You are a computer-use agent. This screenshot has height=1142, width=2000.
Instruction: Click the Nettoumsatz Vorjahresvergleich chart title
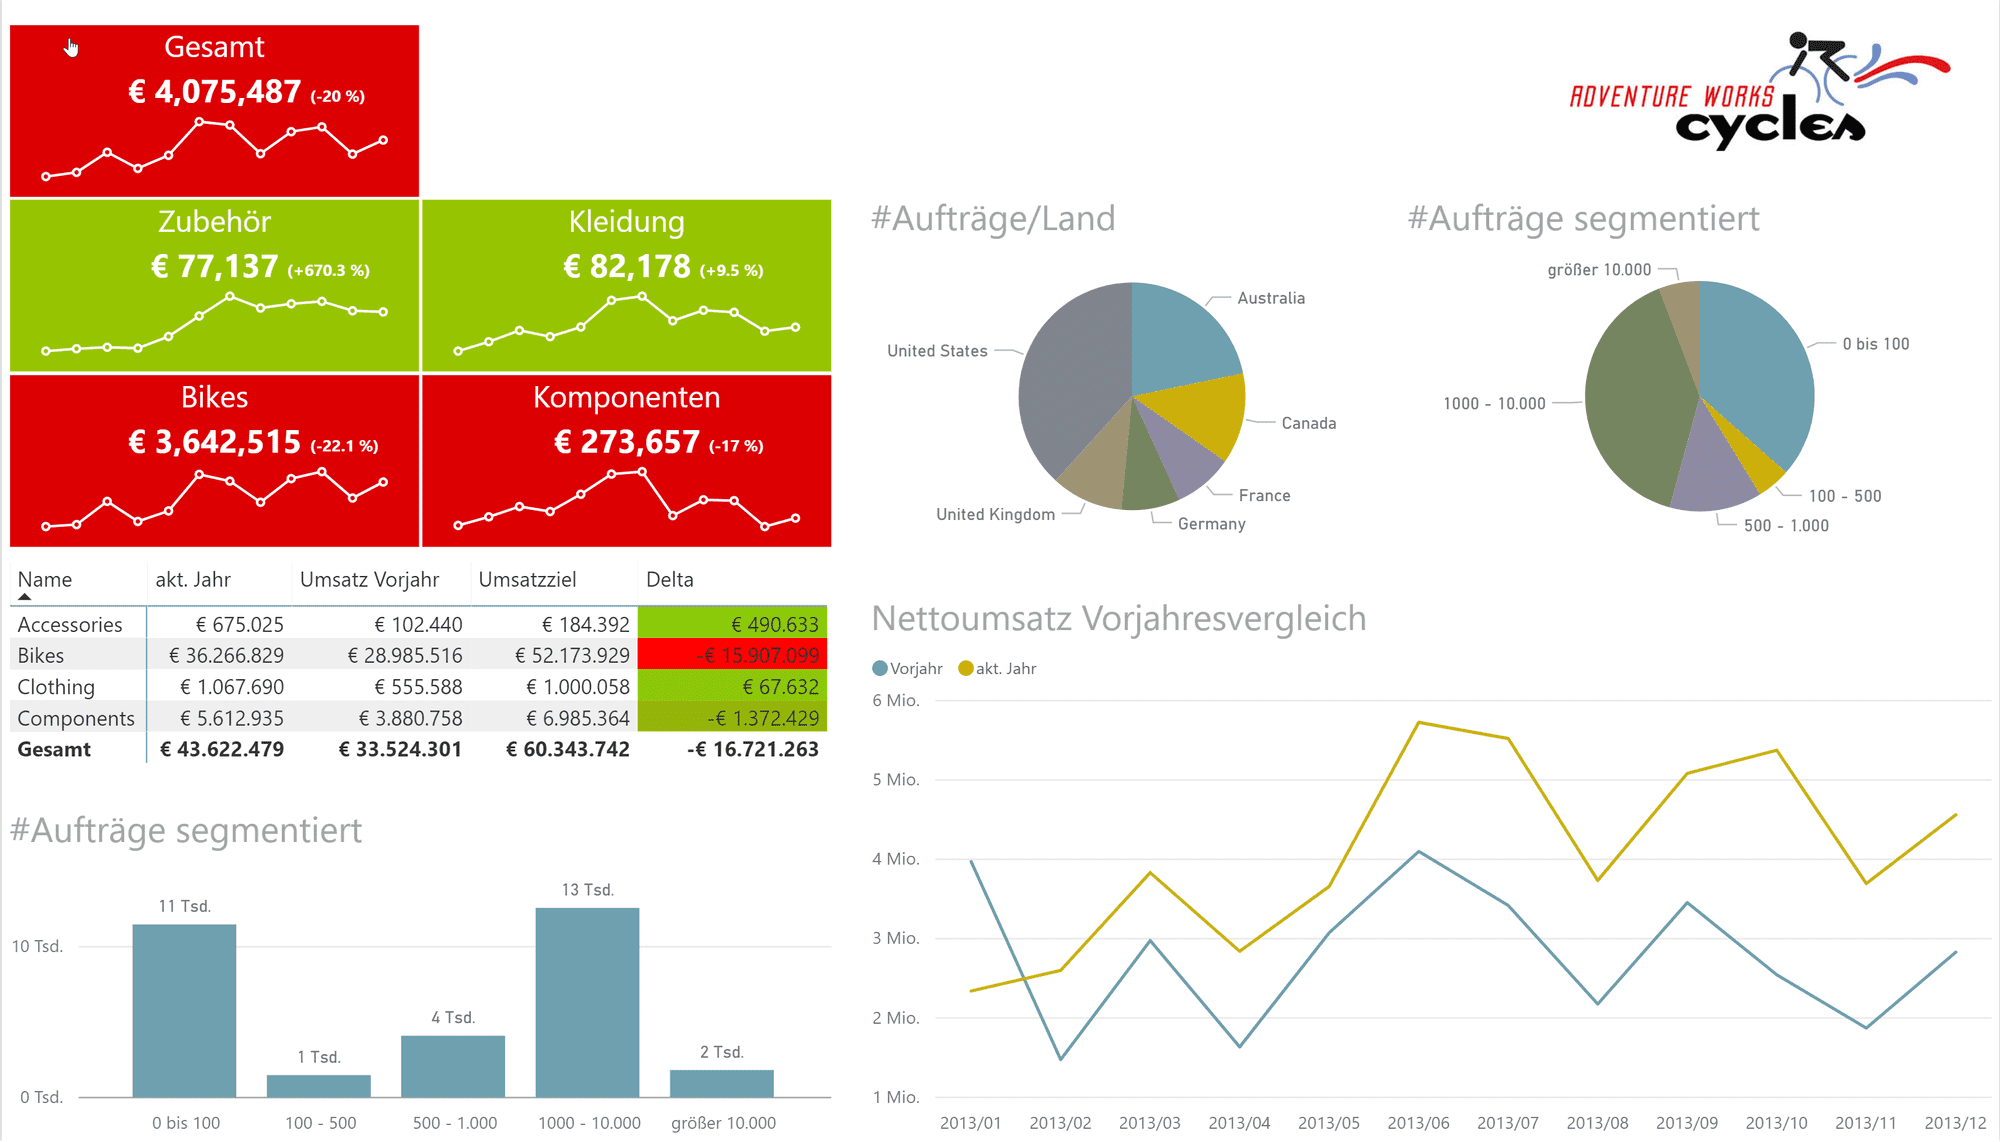[1119, 618]
